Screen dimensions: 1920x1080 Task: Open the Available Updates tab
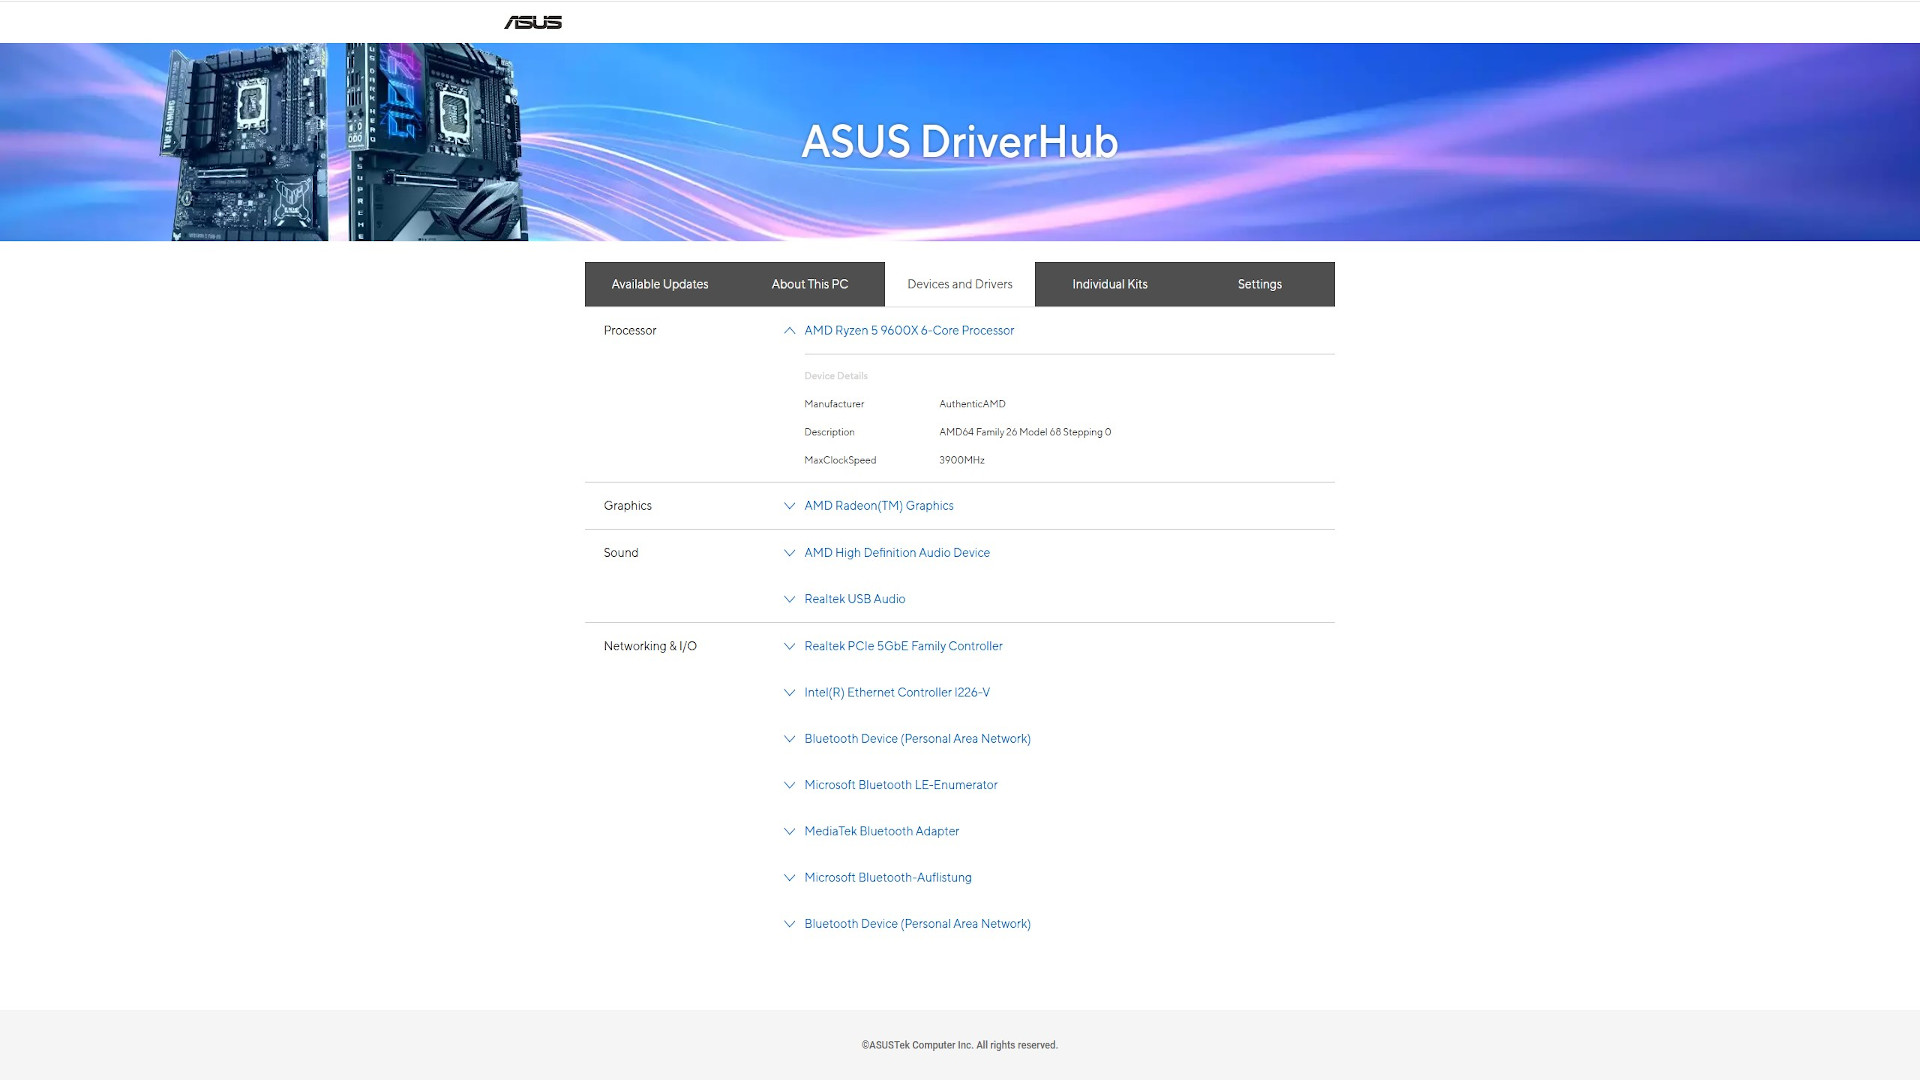[660, 284]
